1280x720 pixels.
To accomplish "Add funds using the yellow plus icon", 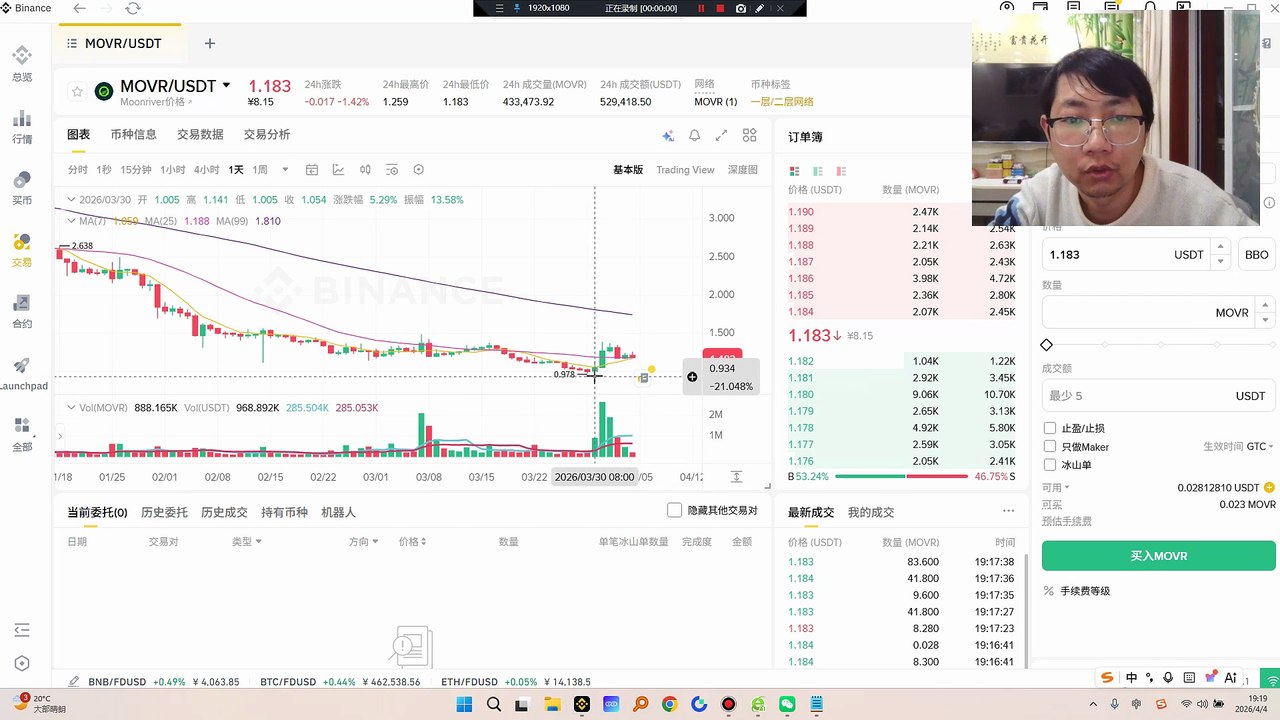I will pyautogui.click(x=1270, y=488).
